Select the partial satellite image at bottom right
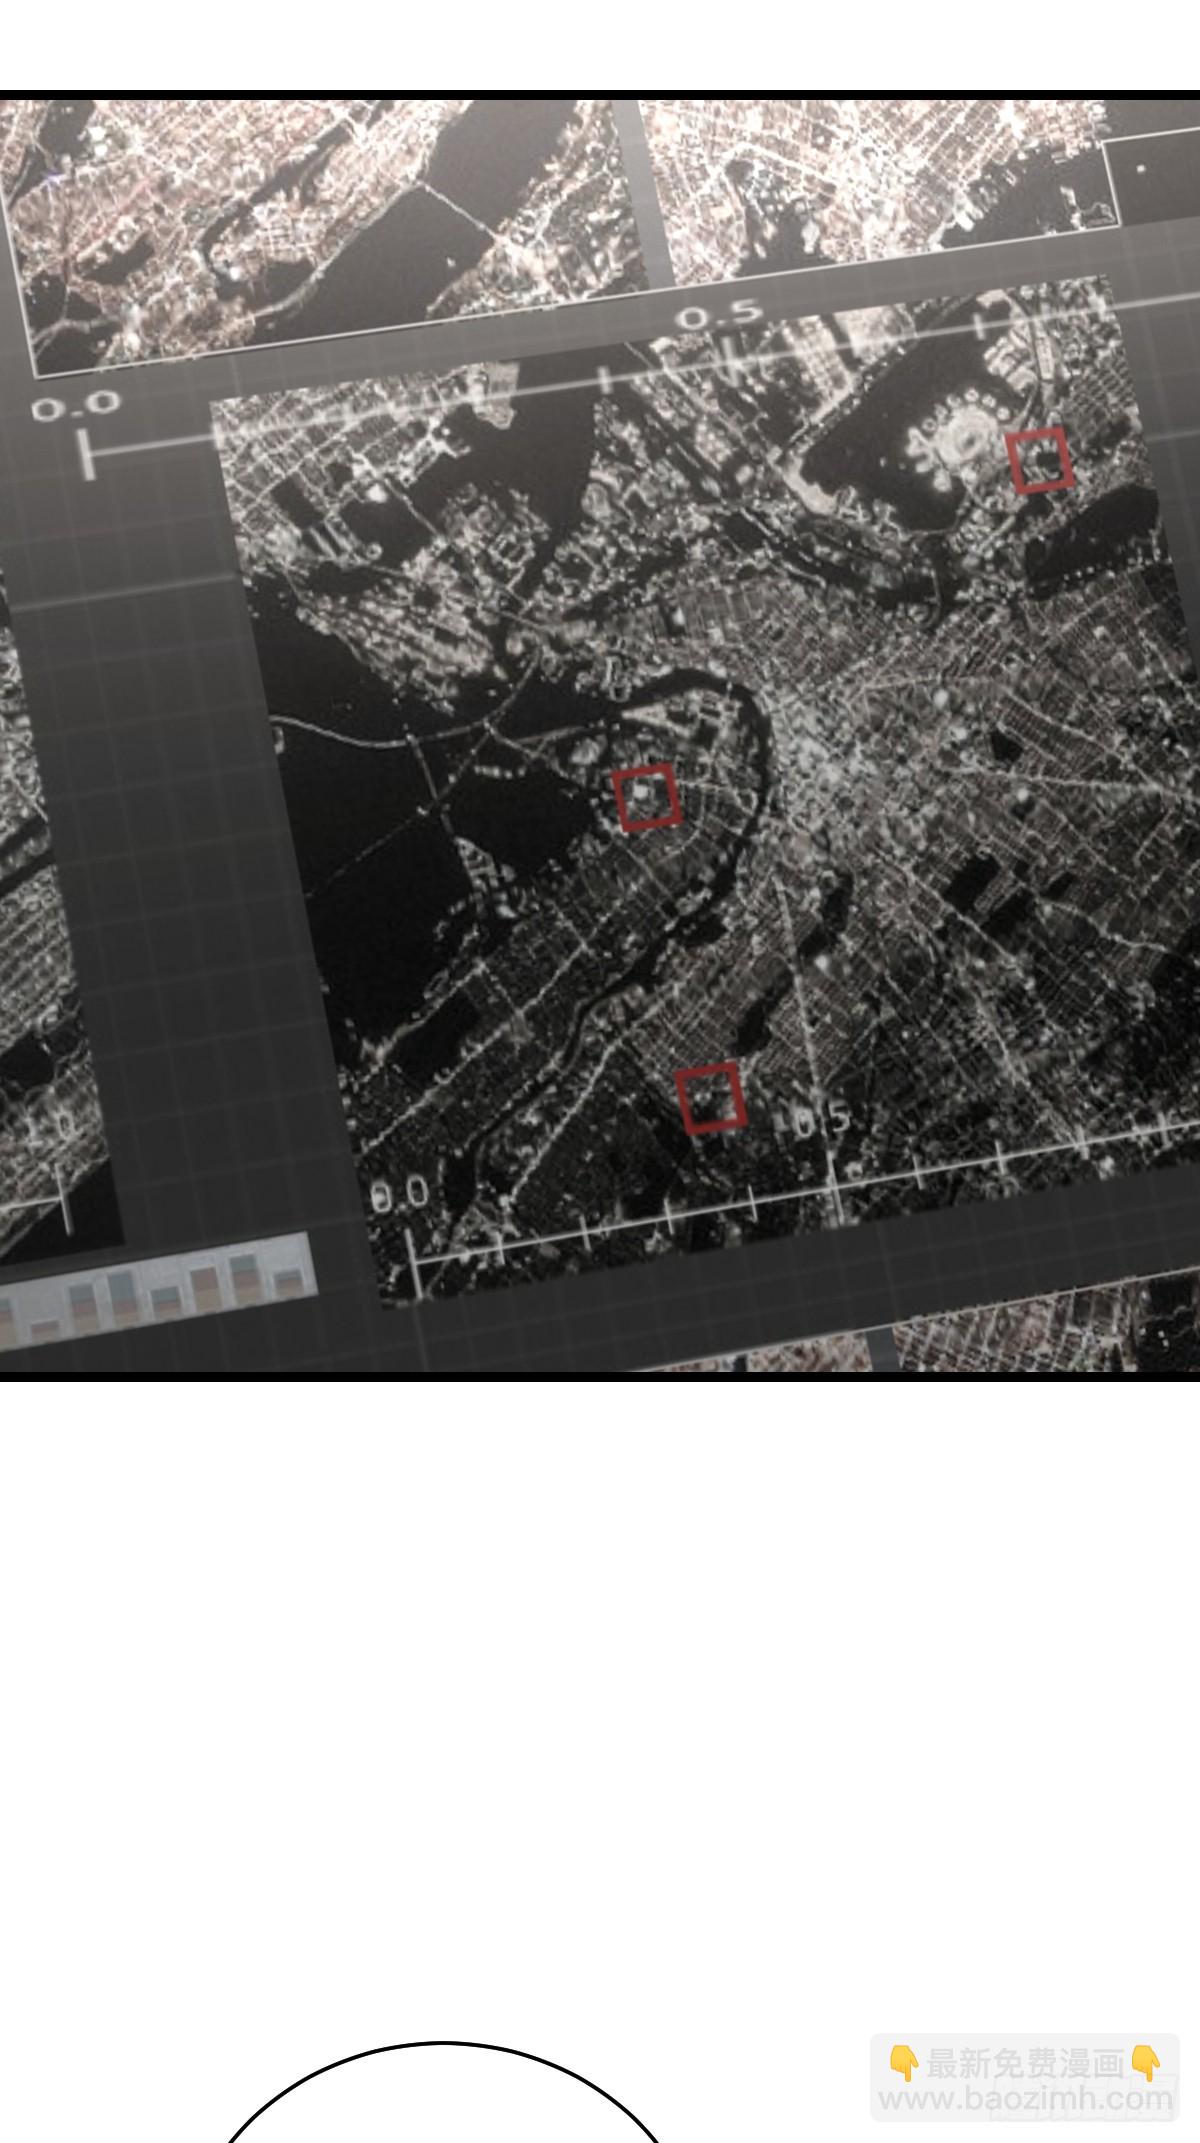 (1040, 1330)
